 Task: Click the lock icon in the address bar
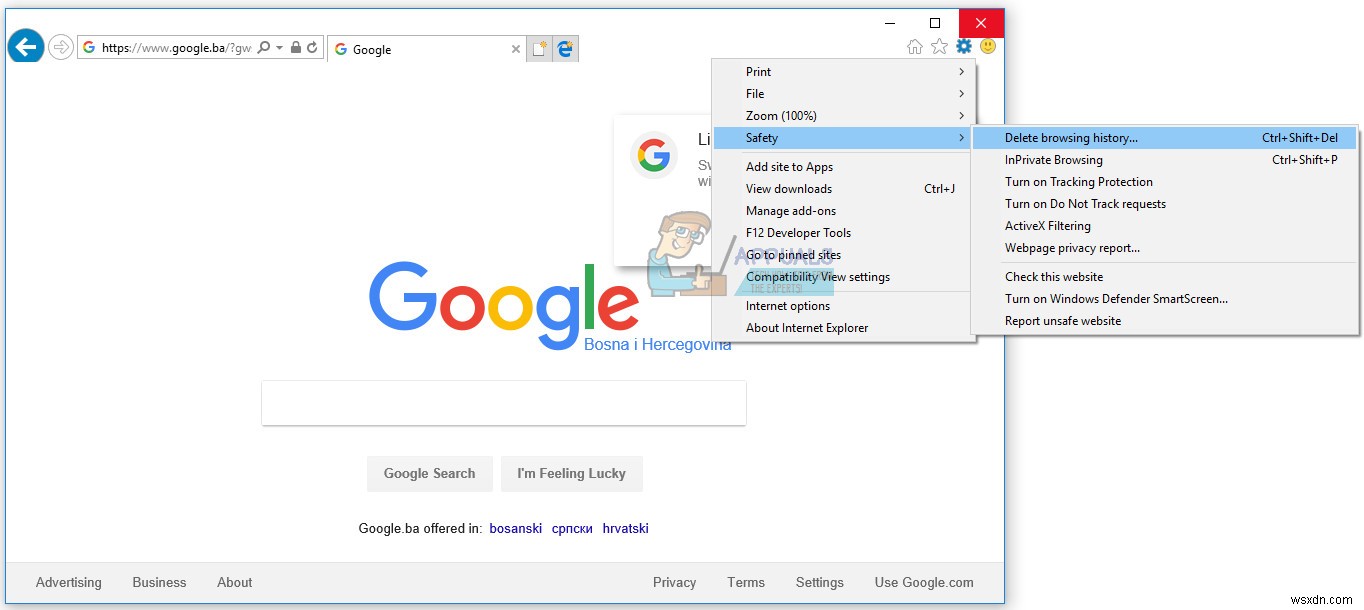pyautogui.click(x=295, y=46)
